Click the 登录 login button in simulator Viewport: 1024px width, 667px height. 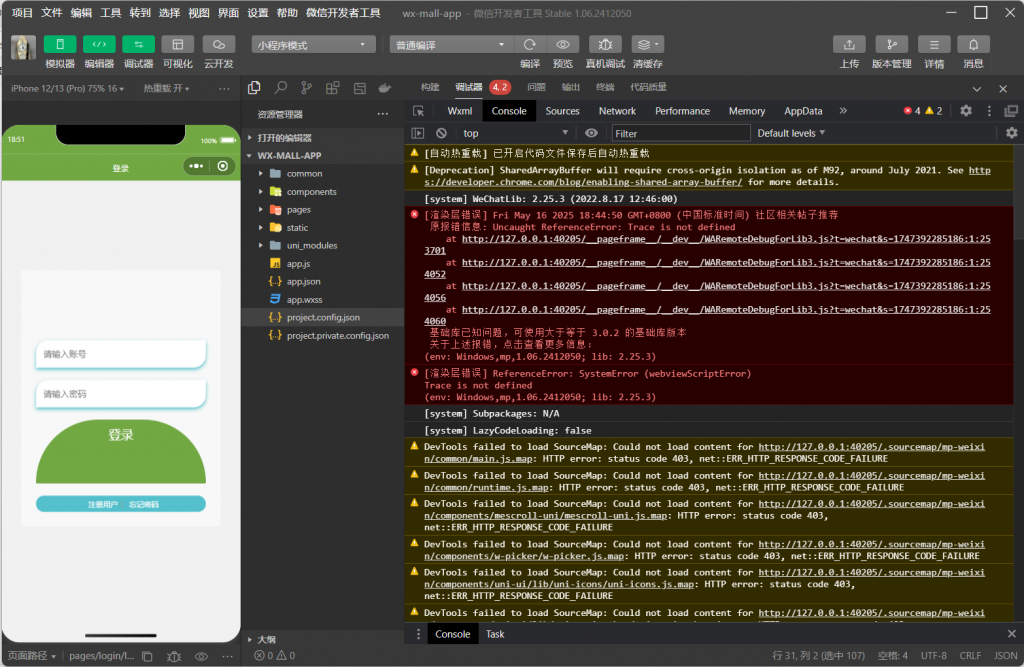[121, 450]
